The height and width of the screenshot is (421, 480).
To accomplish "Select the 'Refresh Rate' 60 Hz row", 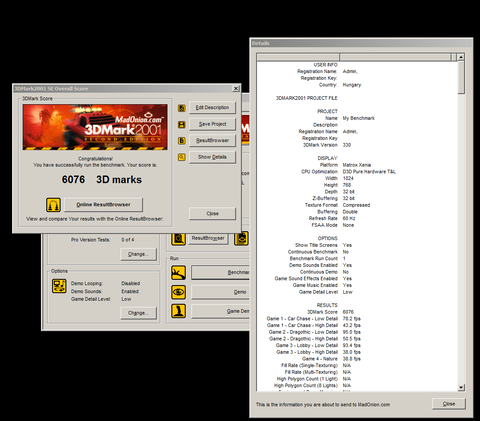I will tap(332, 218).
